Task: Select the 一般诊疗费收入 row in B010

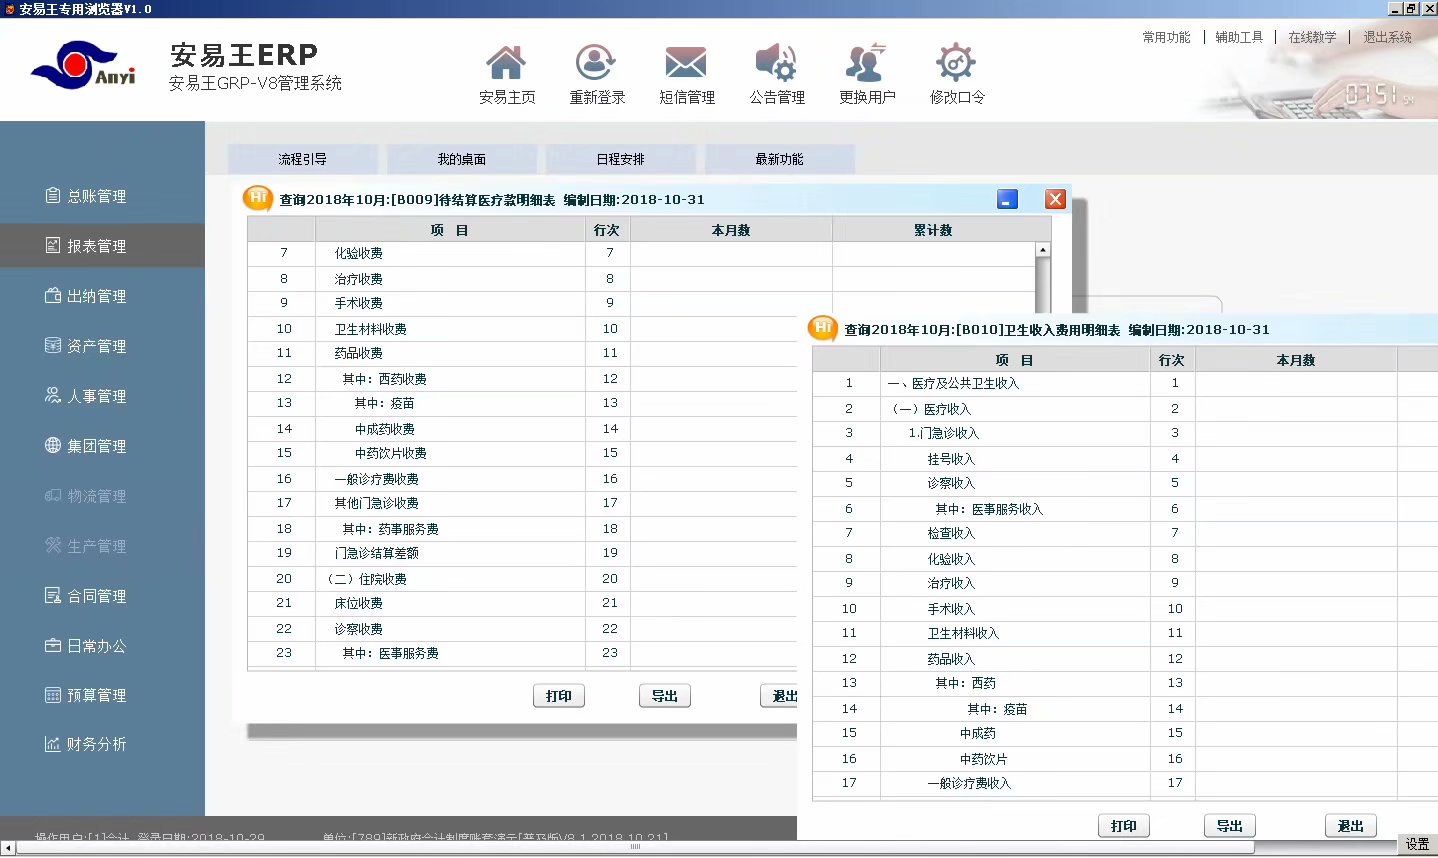Action: click(1125, 784)
